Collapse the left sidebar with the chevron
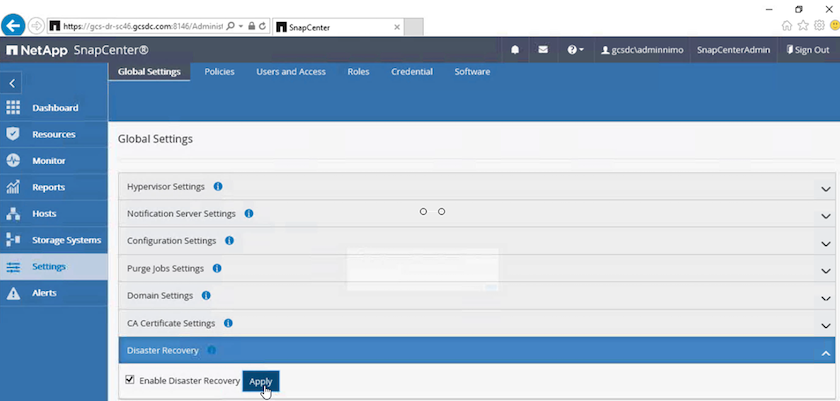 12,83
